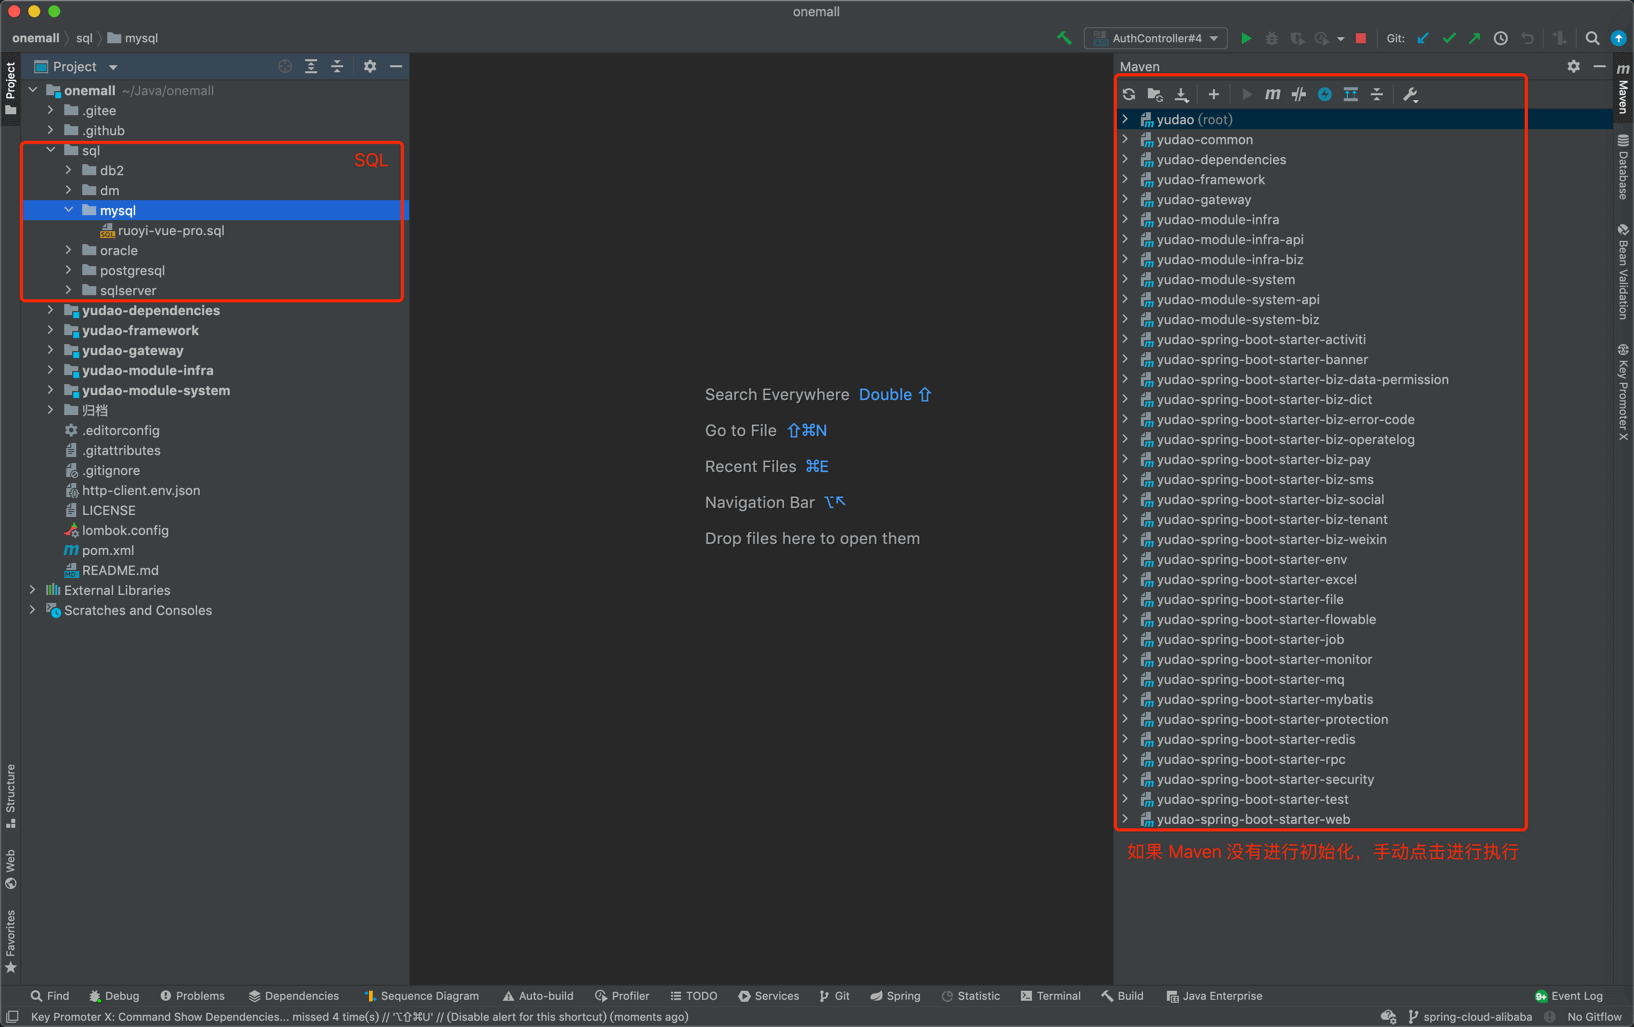Open the AuthController#4 run configuration dropdown

tap(1158, 38)
